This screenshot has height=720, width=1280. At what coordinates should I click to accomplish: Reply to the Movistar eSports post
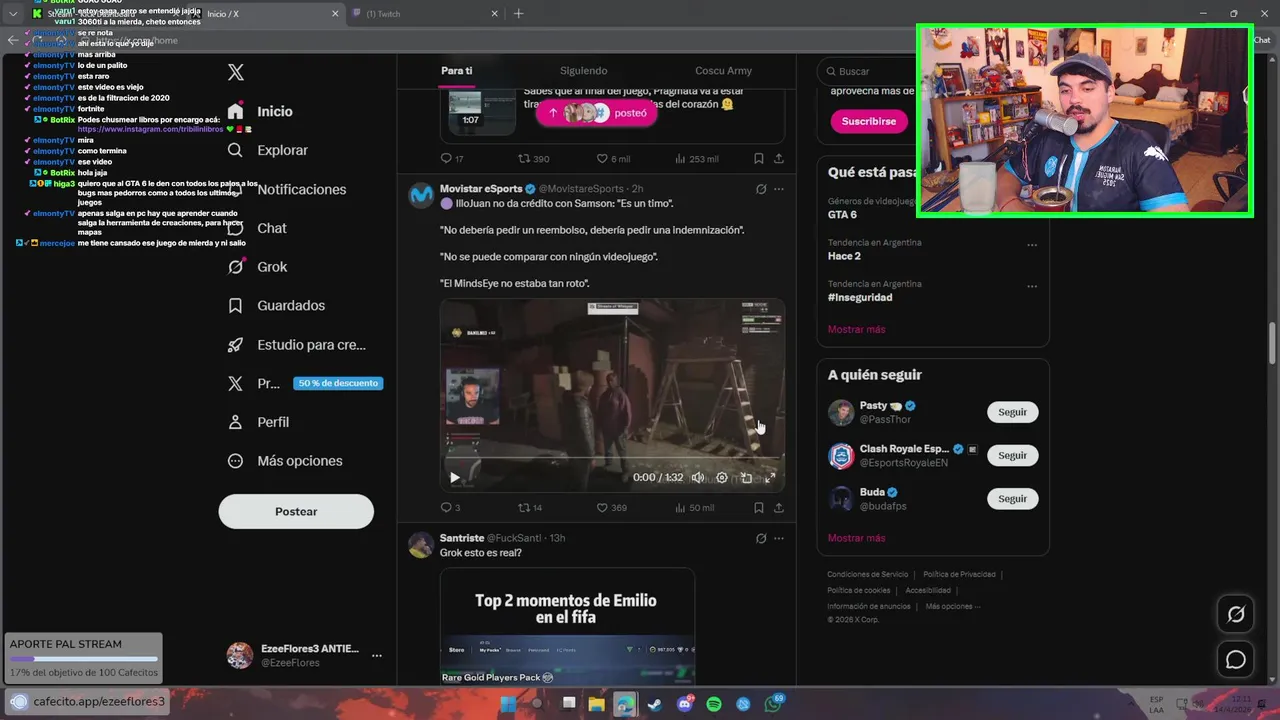[x=451, y=508]
